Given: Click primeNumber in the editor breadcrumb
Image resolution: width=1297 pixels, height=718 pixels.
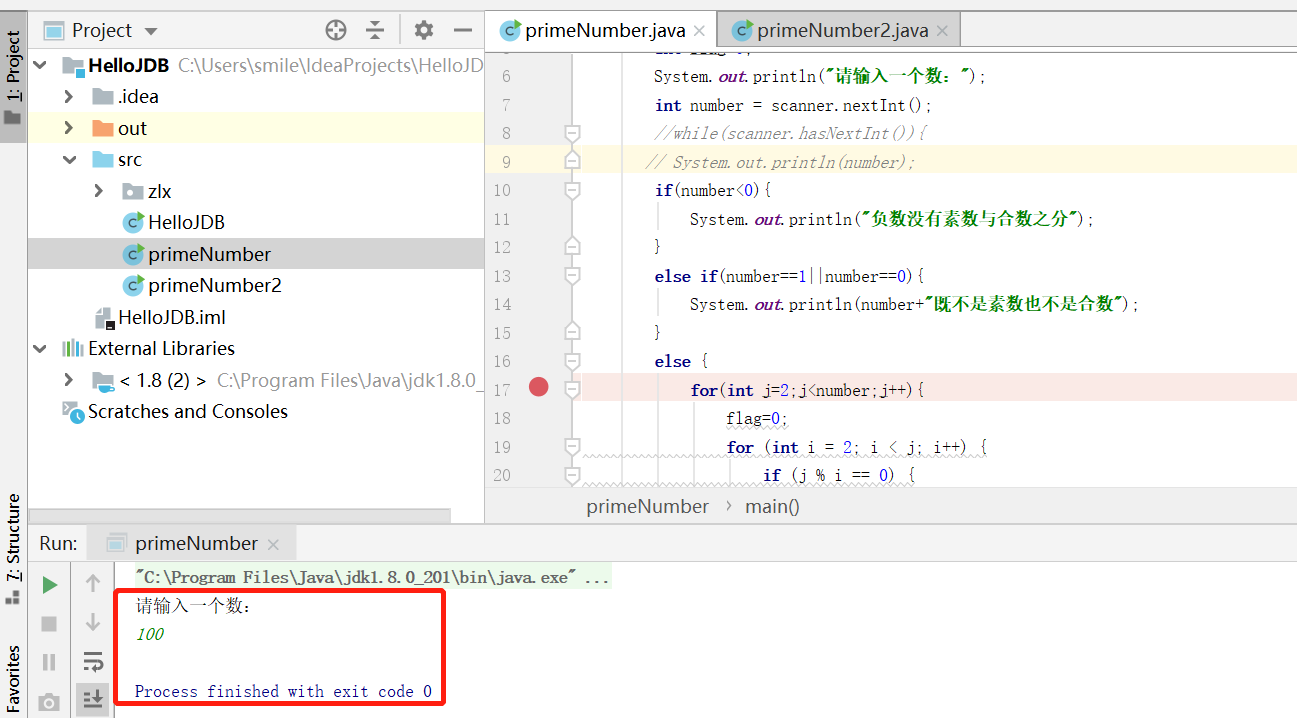Looking at the screenshot, I should (648, 506).
